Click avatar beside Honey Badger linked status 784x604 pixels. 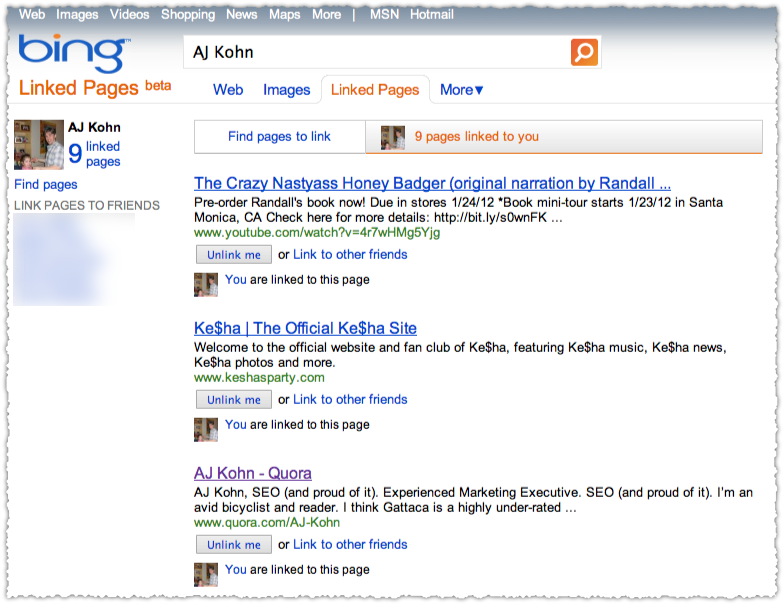coord(206,284)
